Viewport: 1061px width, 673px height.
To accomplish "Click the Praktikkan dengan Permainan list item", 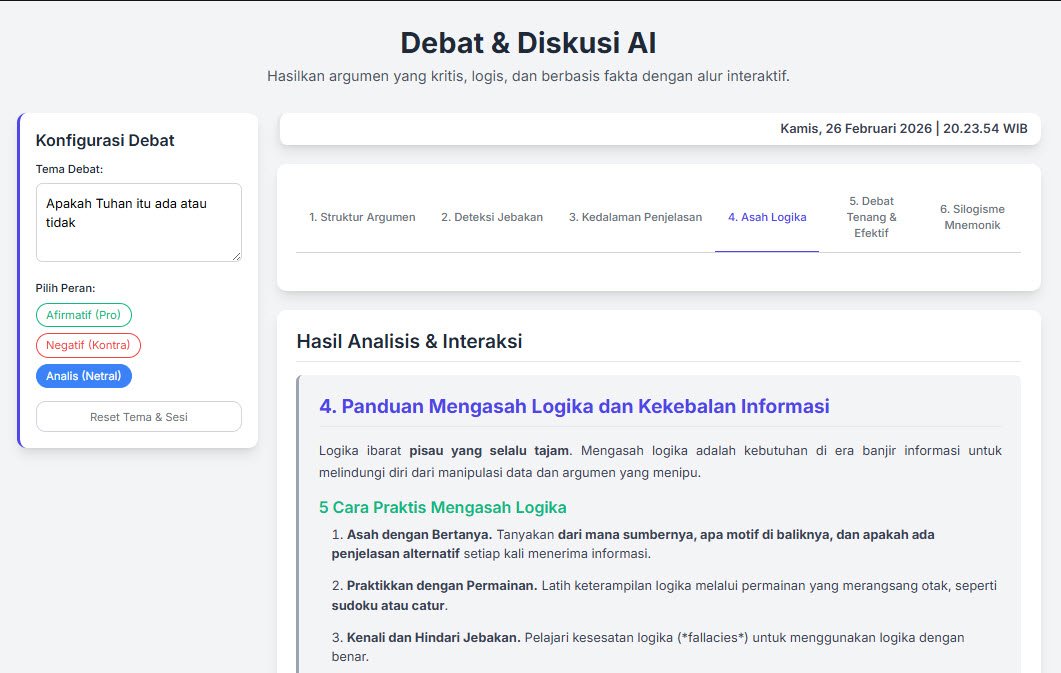I will 664,595.
